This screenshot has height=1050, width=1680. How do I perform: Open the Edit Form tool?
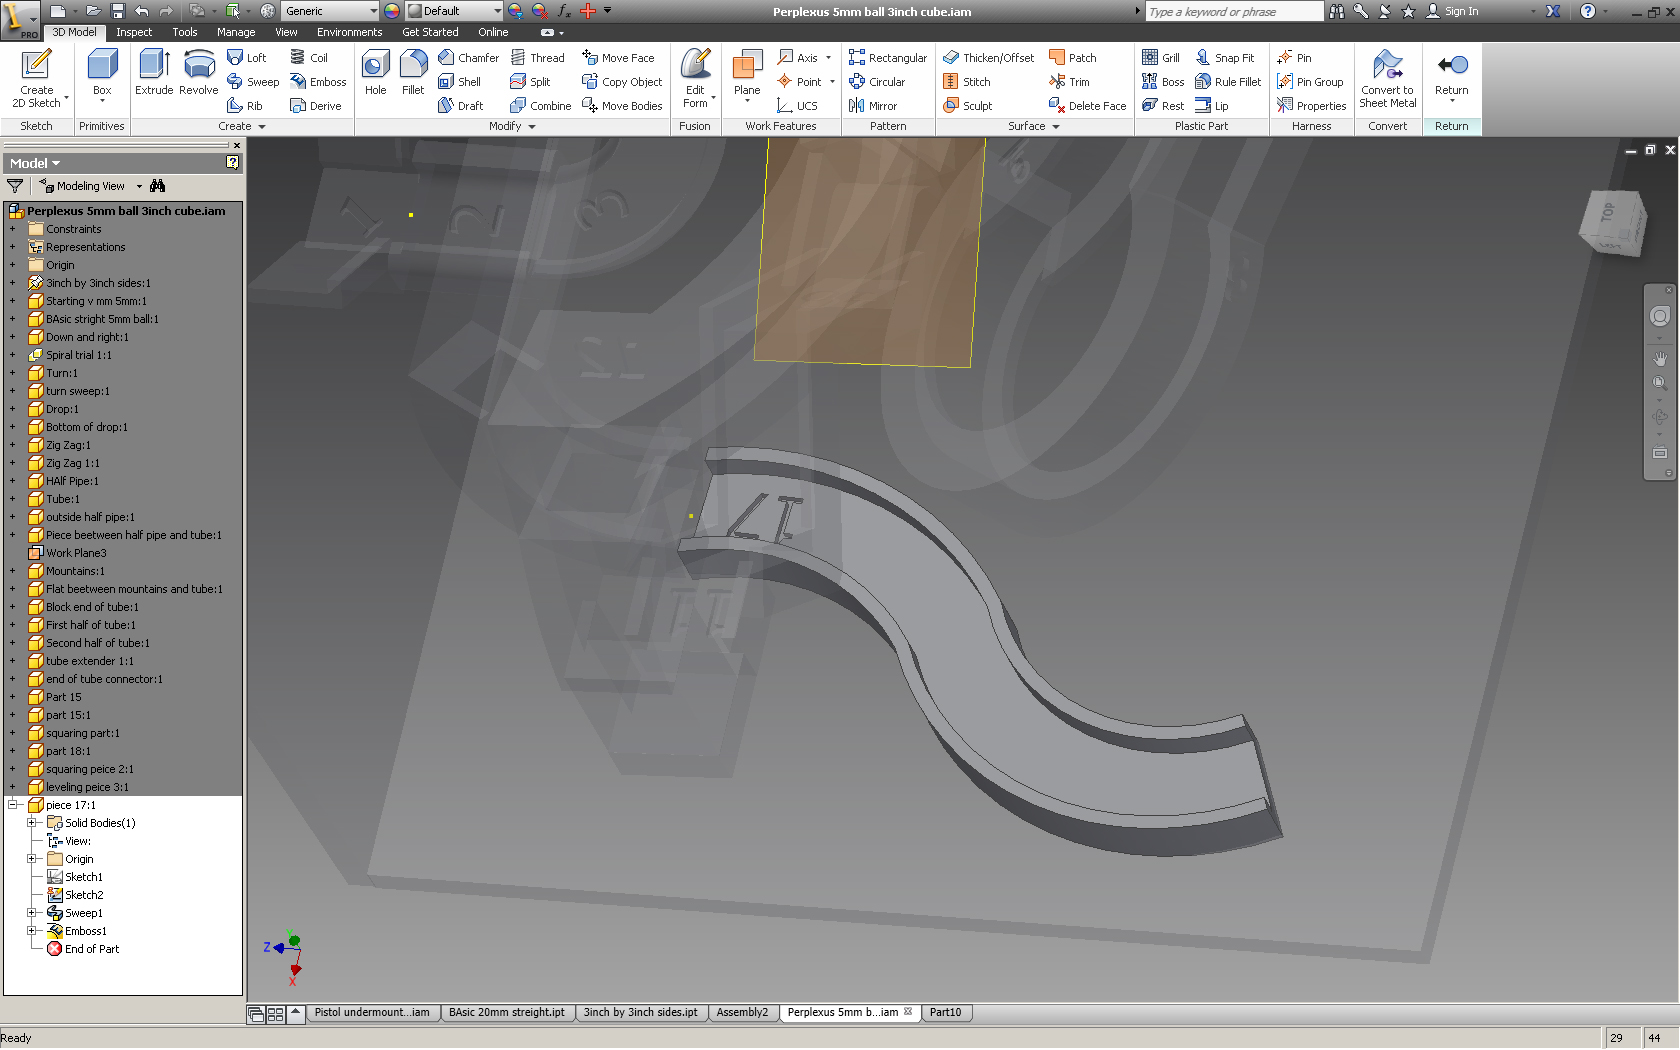(x=696, y=78)
